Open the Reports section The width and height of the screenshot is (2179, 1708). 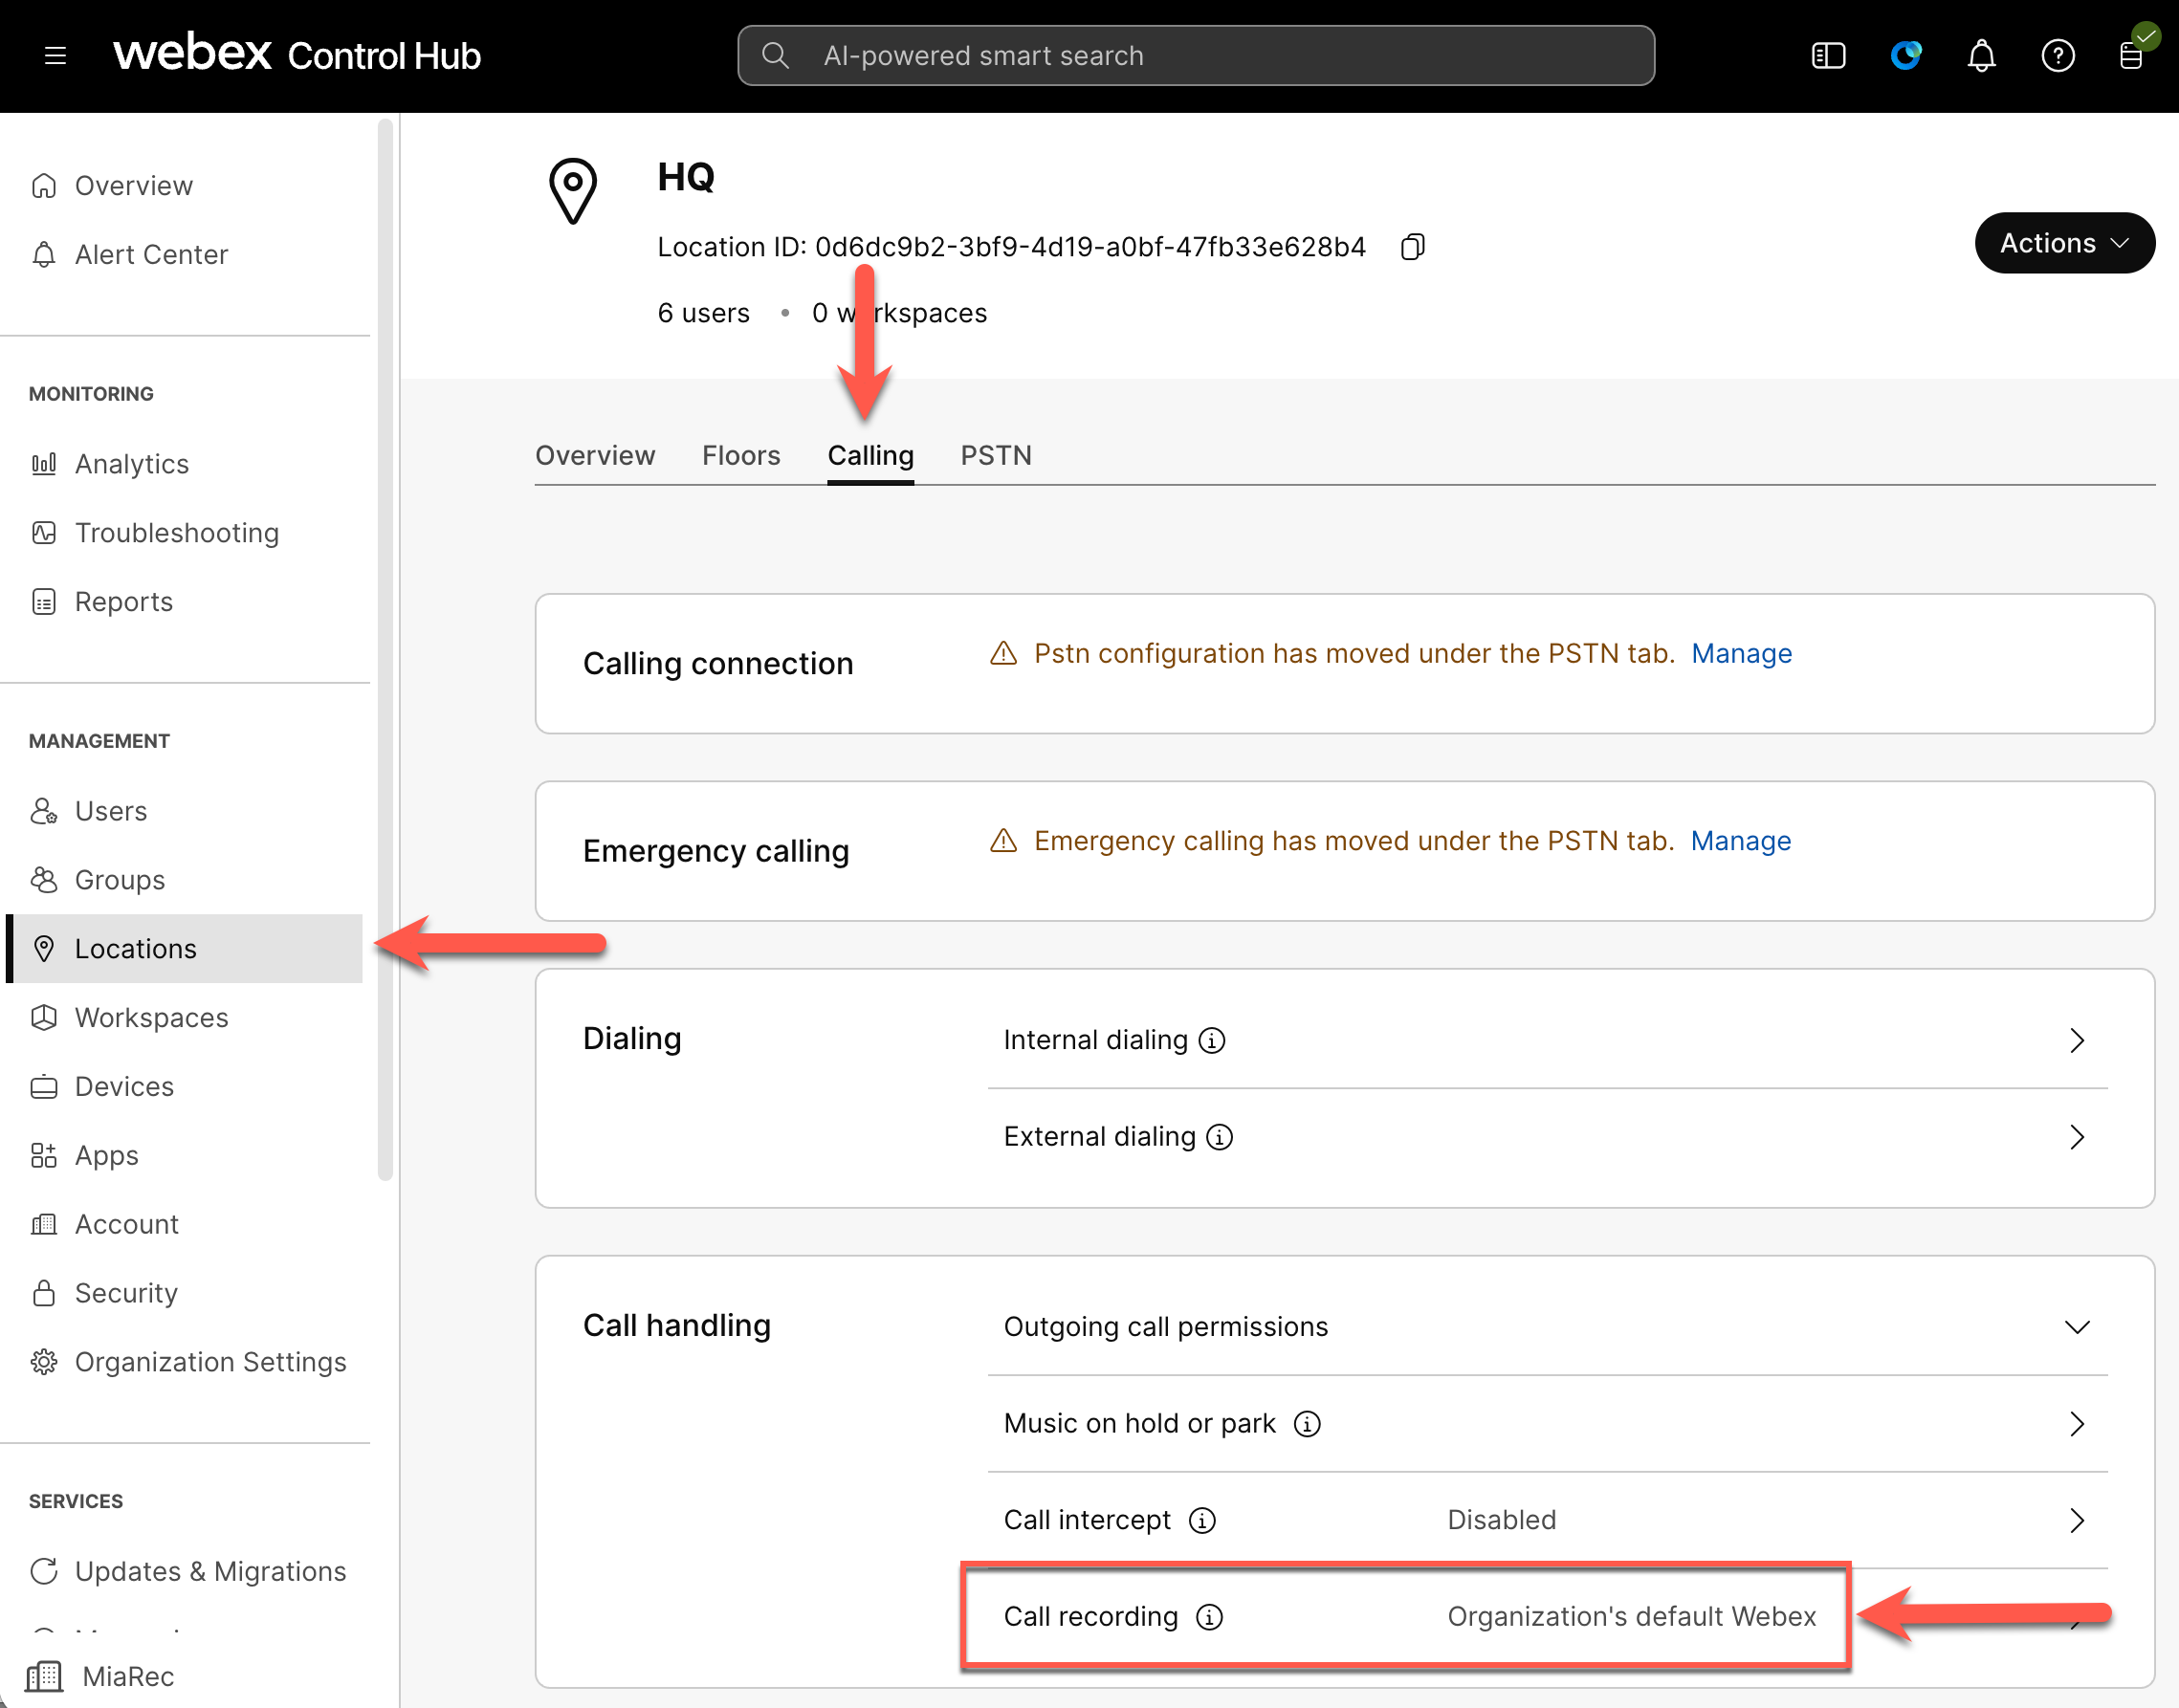[x=124, y=601]
